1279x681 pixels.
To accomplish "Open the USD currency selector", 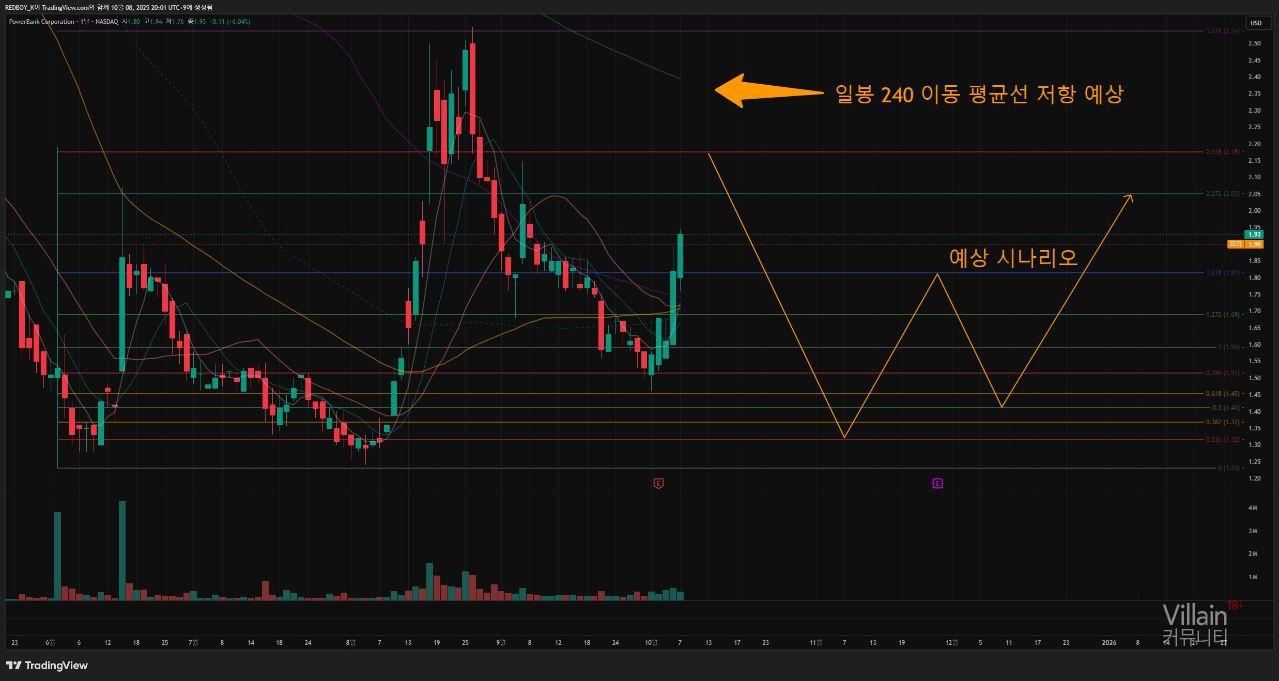I will [x=1254, y=23].
